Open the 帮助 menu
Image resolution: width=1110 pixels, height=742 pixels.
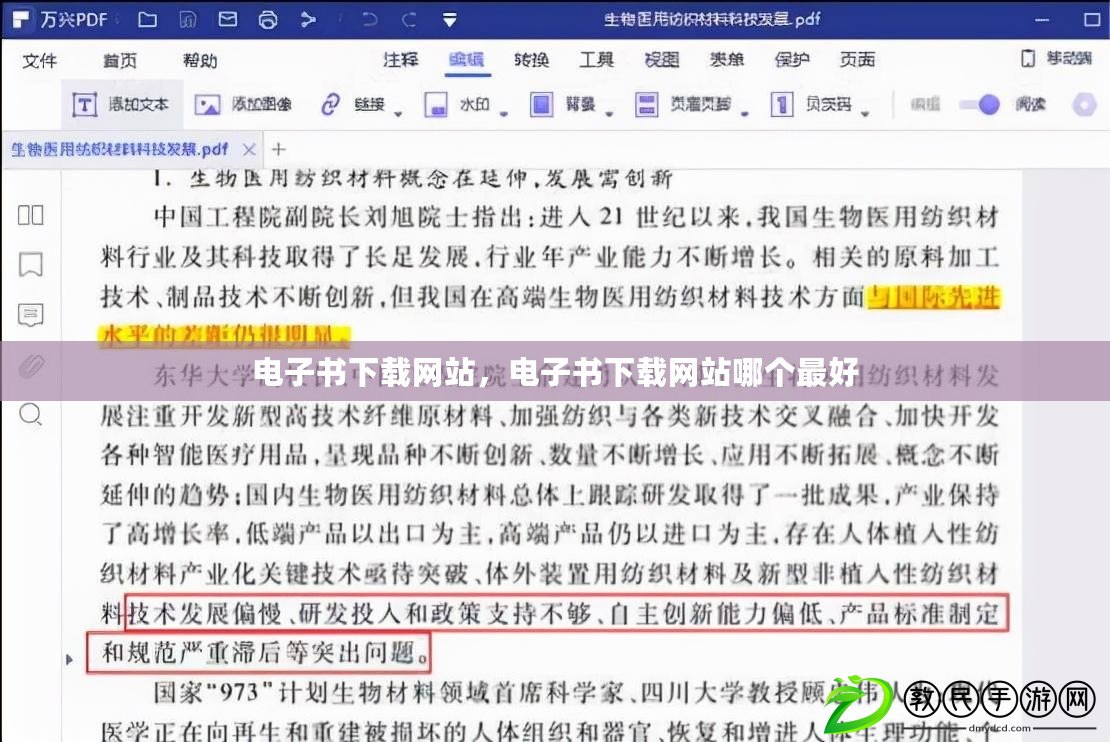[x=200, y=61]
